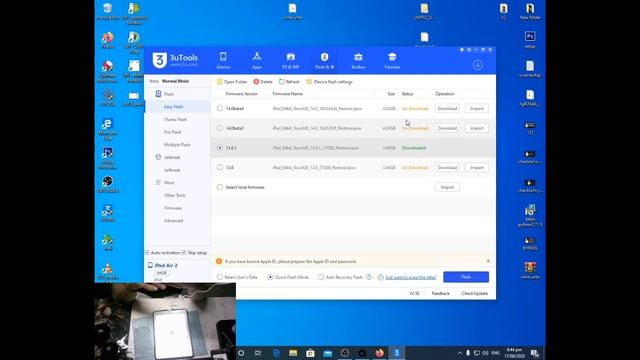This screenshot has height=360, width=640.
Task: Click the Jailbreak section header icon
Action: pos(158,157)
